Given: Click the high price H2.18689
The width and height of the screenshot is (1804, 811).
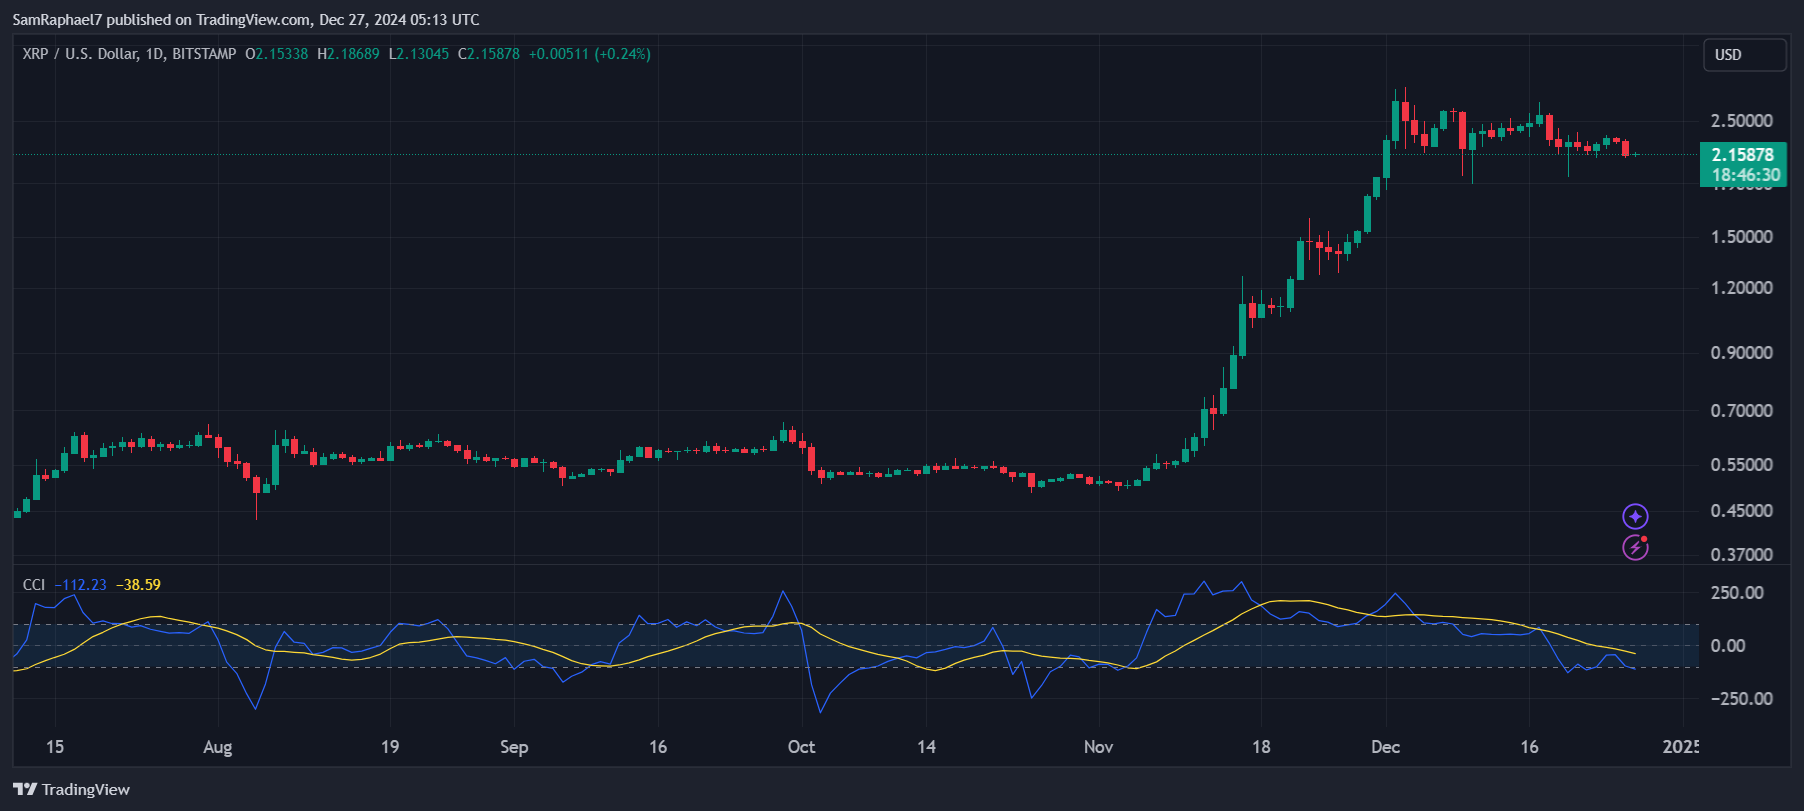Looking at the screenshot, I should pos(348,54).
